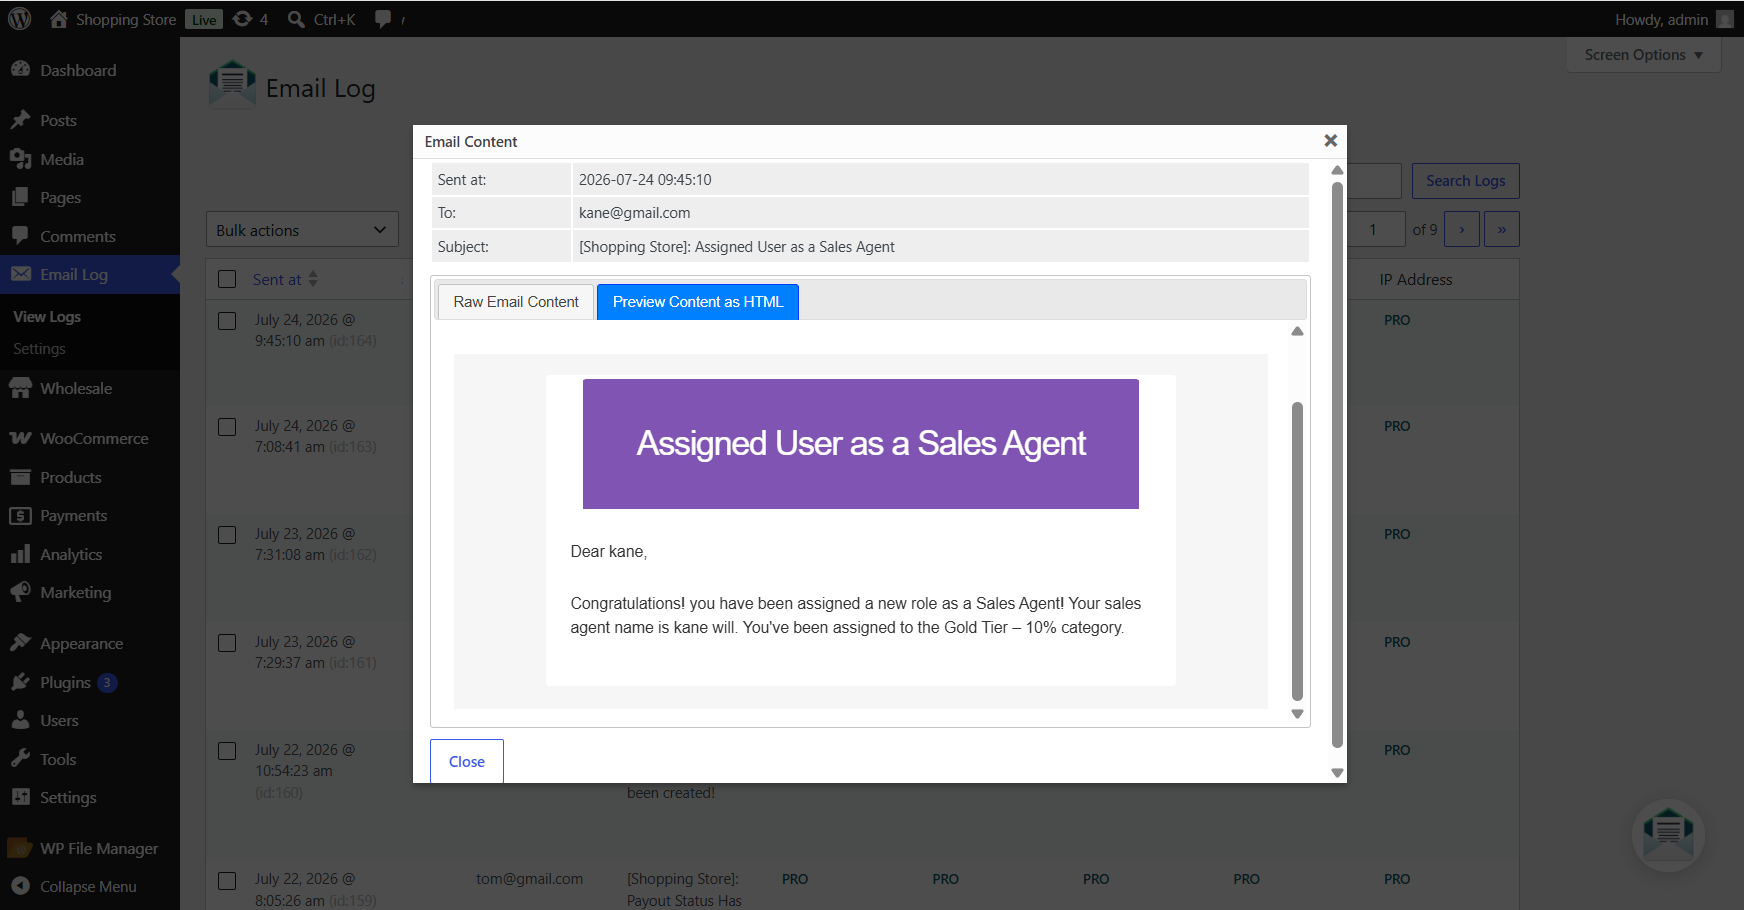Click the Payments dollar icon

coord(20,515)
